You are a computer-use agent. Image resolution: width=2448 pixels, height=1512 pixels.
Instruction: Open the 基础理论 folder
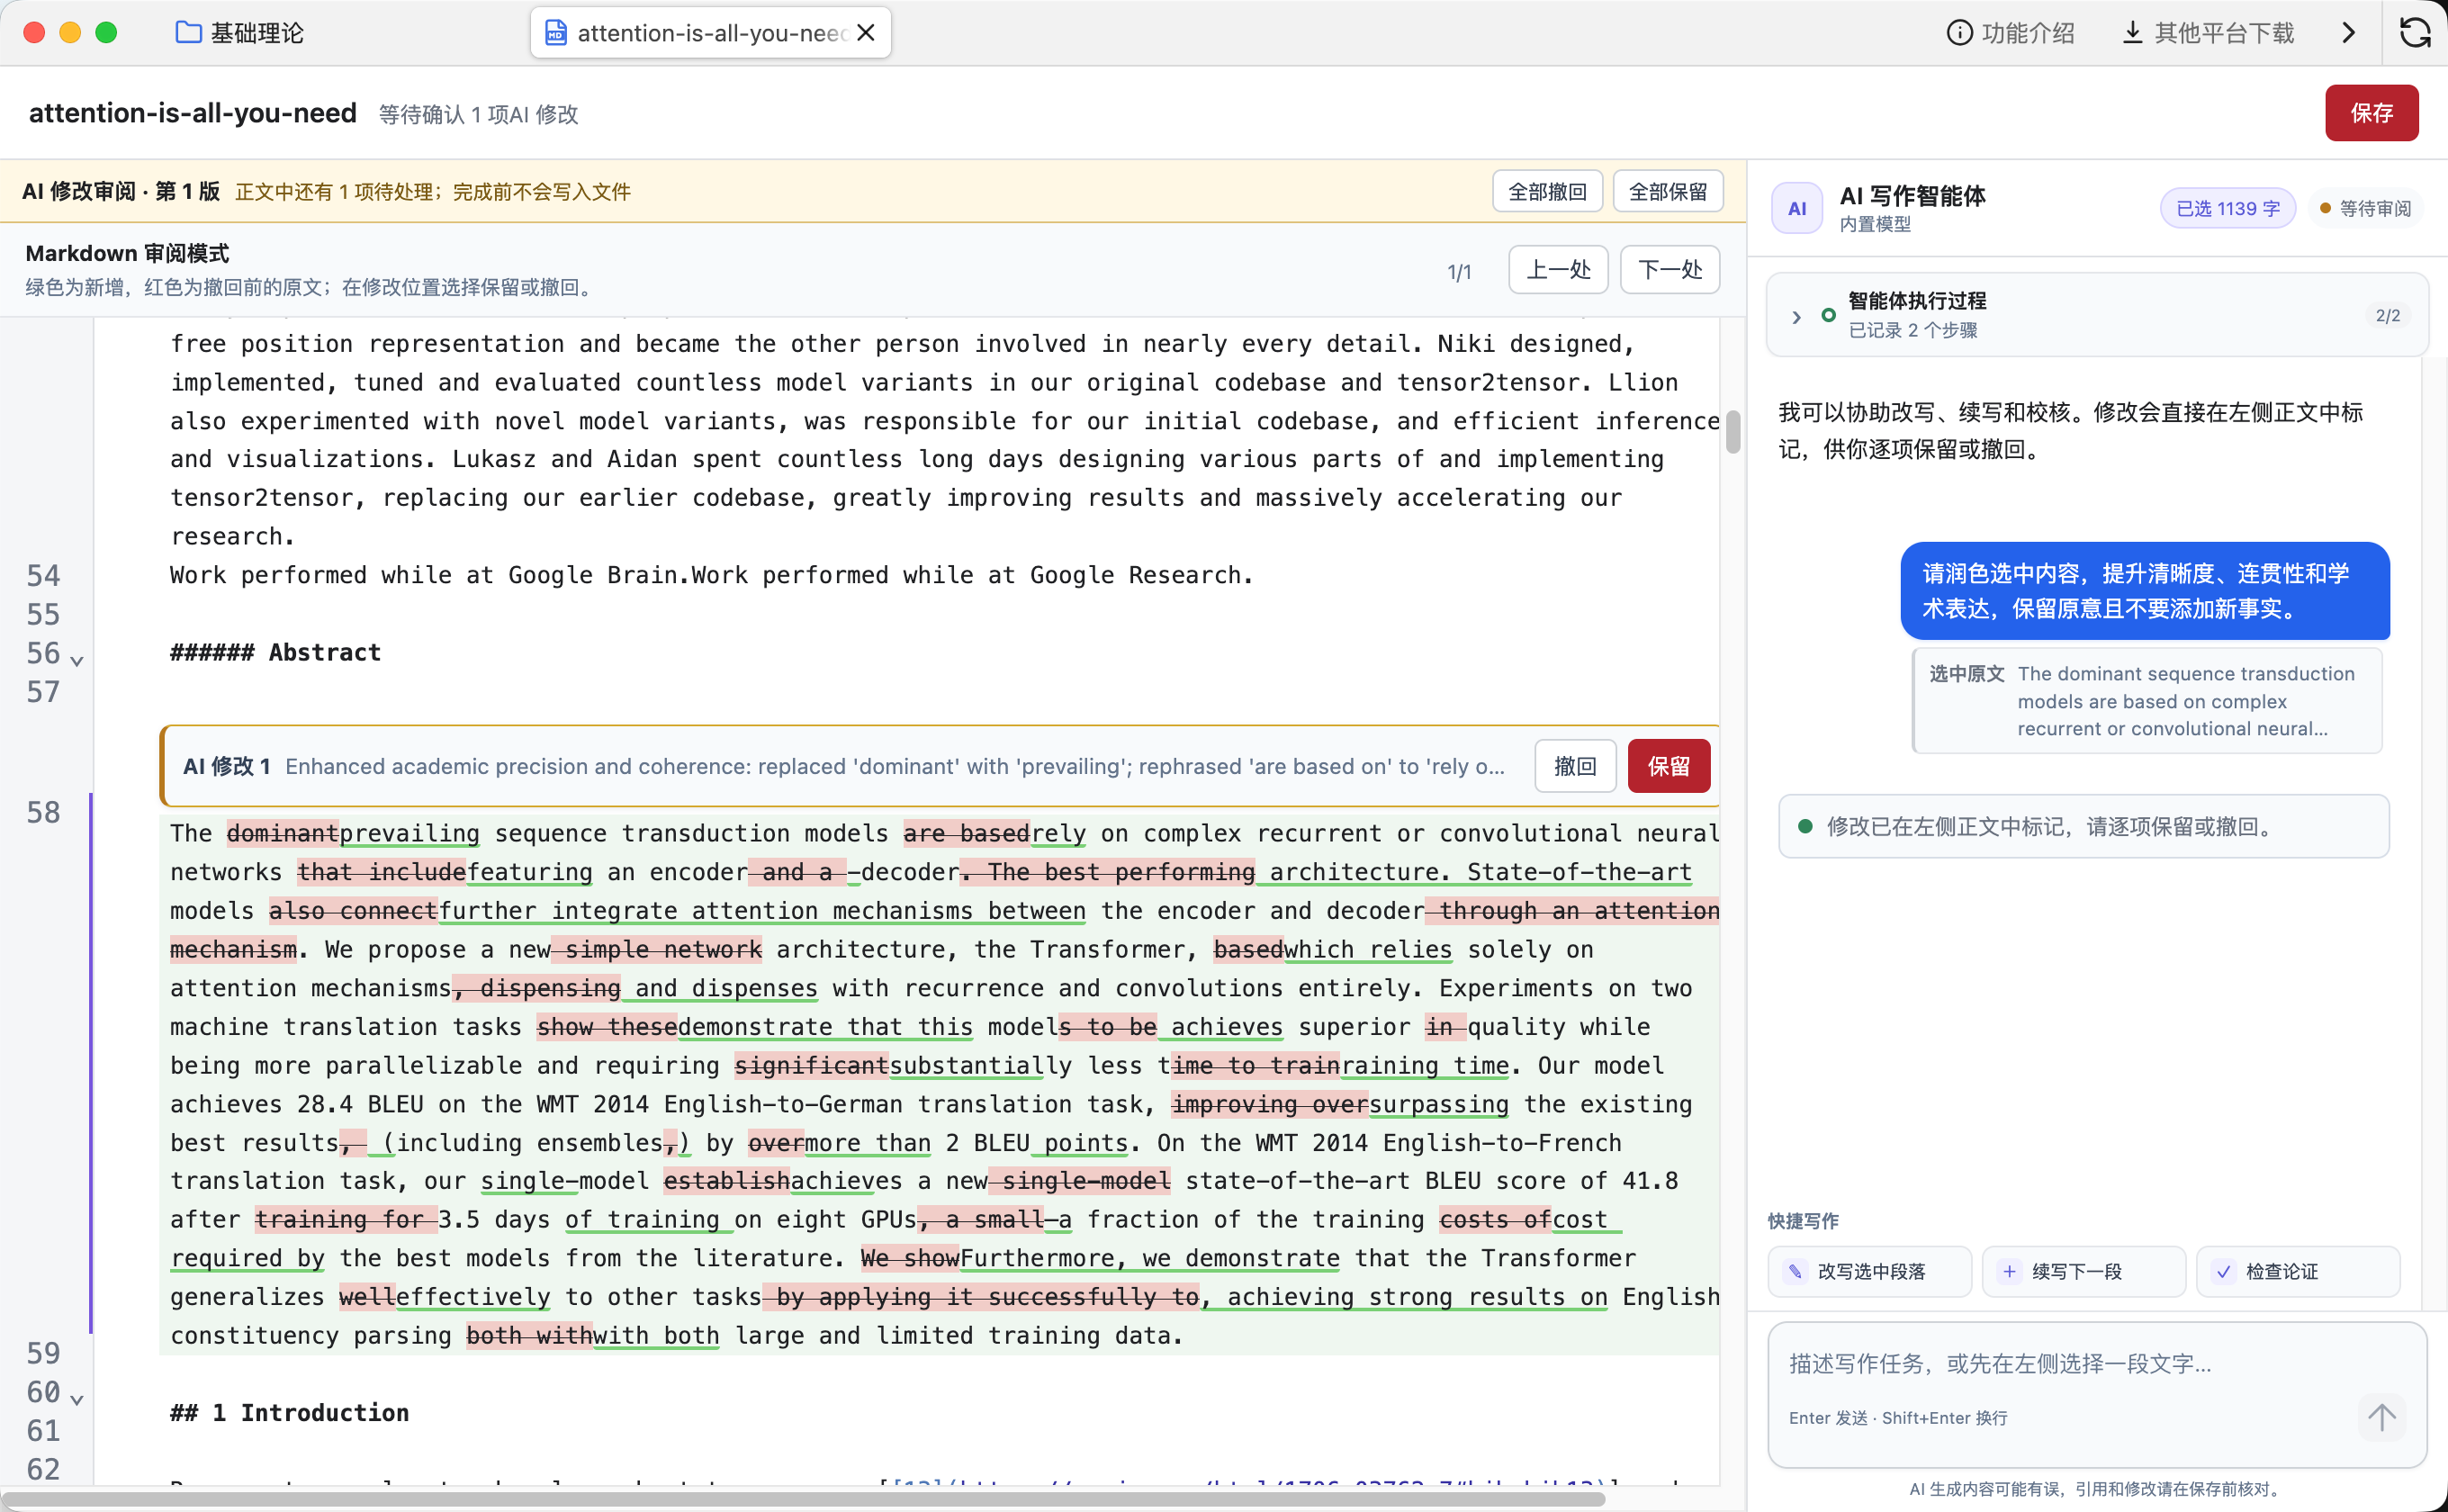coord(239,33)
